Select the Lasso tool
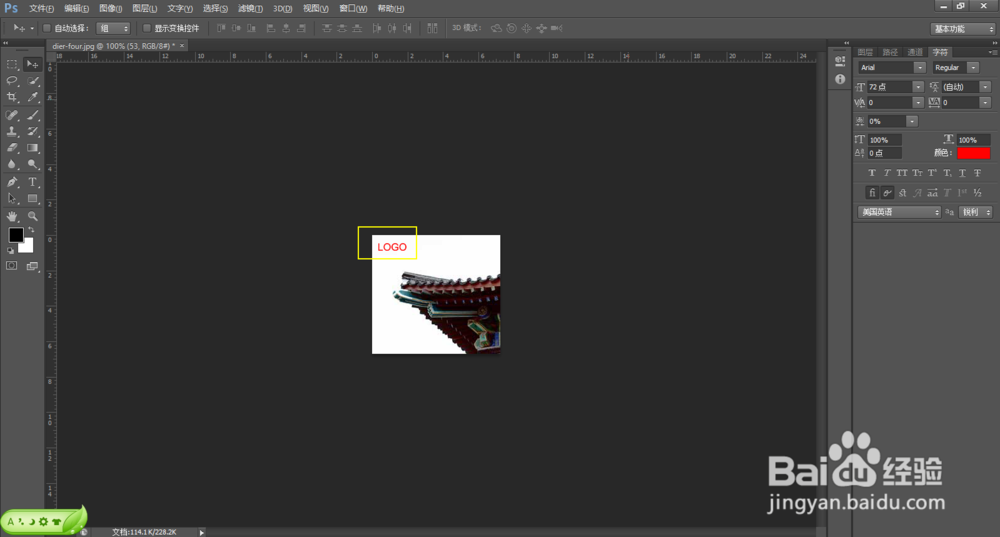Image resolution: width=1000 pixels, height=537 pixels. [x=12, y=81]
